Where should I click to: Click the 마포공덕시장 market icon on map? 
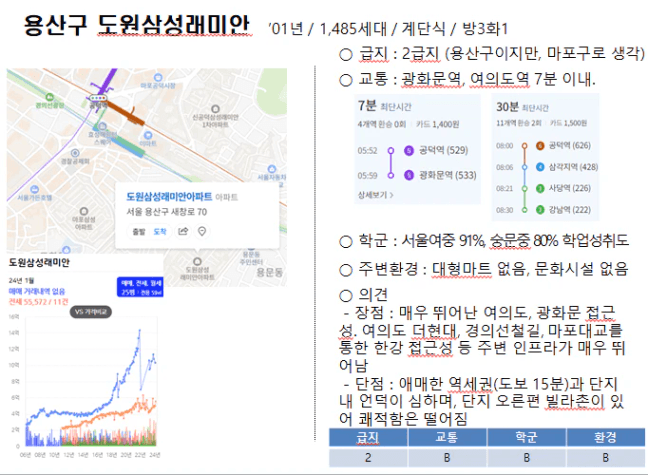coord(158,77)
